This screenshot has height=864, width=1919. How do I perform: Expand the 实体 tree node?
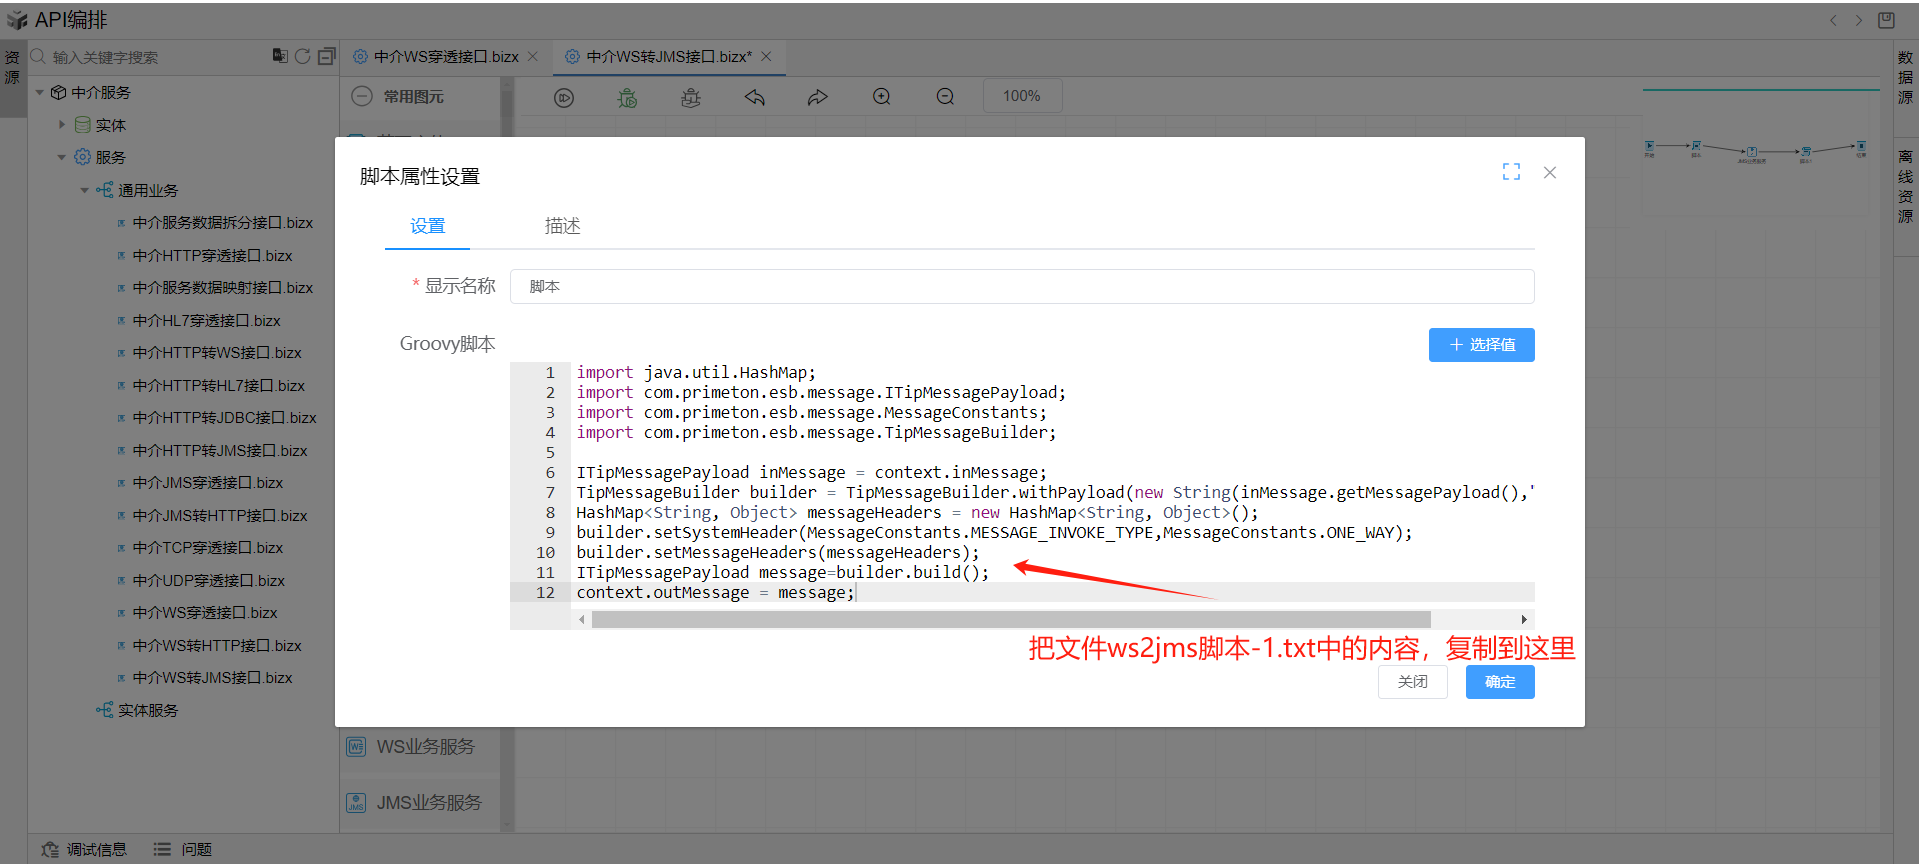pyautogui.click(x=62, y=125)
